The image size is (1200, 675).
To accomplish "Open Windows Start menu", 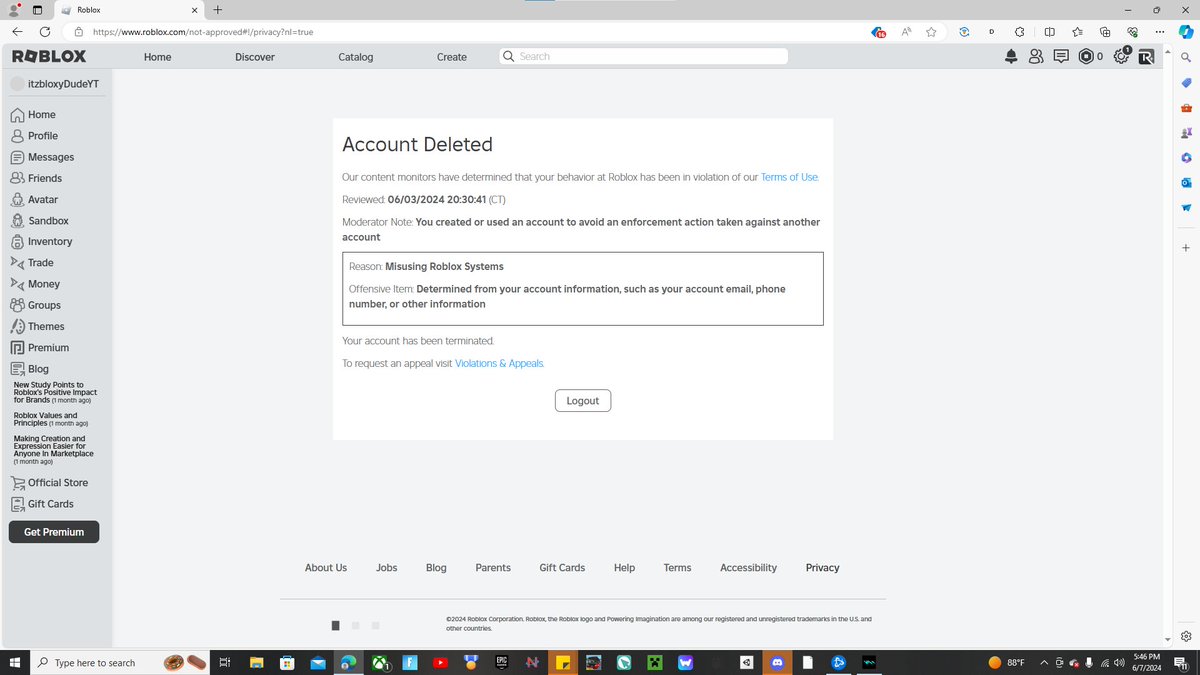I will [x=14, y=662].
